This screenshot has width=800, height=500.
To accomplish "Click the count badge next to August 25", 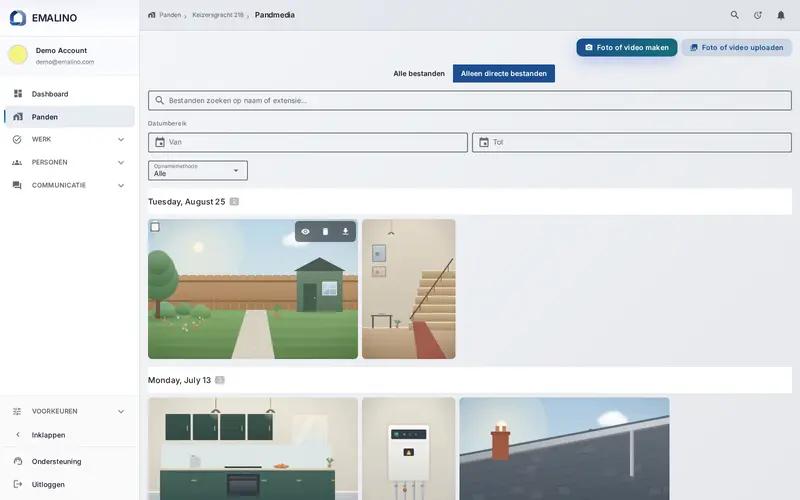I will (x=234, y=202).
